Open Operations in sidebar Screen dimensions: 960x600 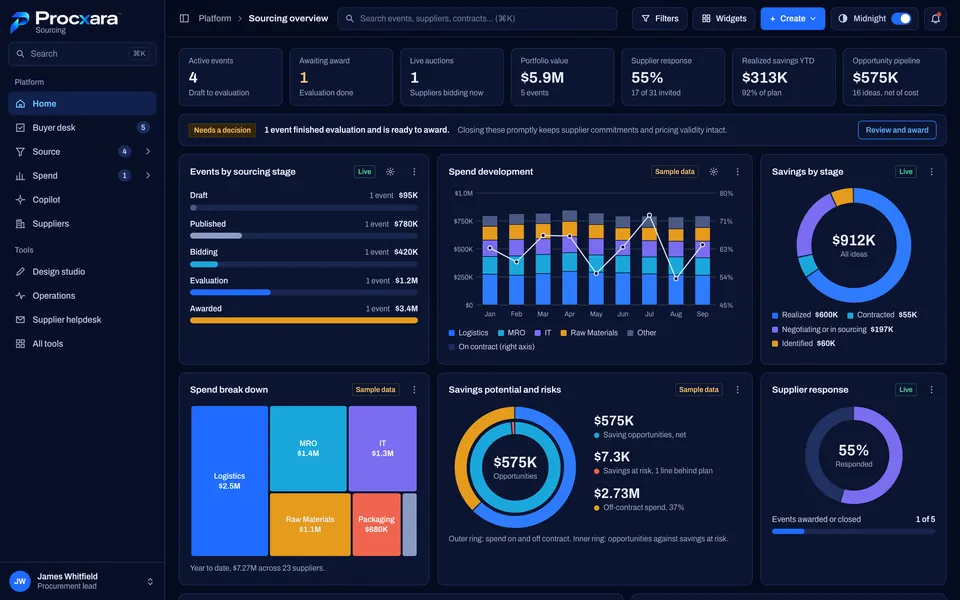pyautogui.click(x=82, y=296)
